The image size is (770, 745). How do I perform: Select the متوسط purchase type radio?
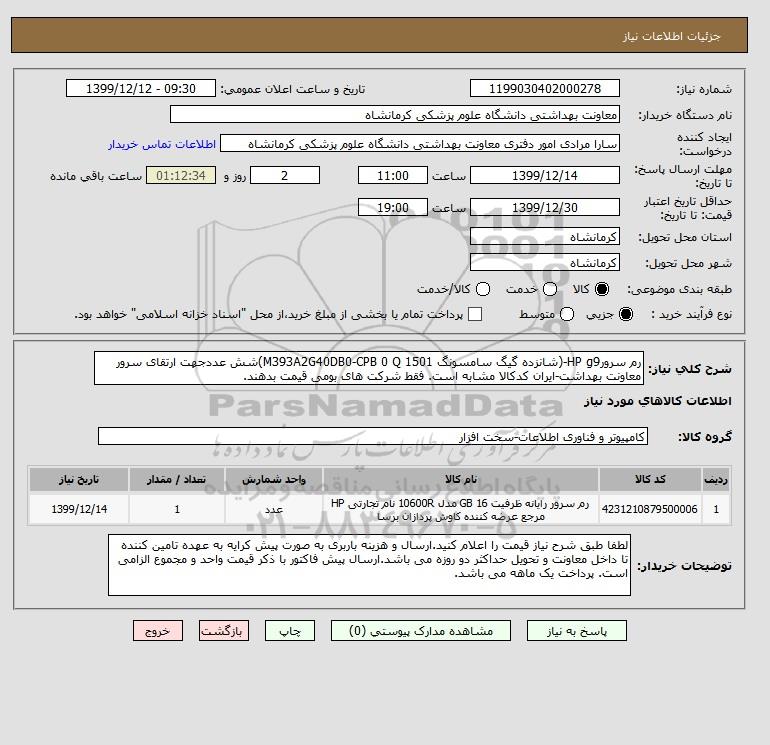click(567, 314)
